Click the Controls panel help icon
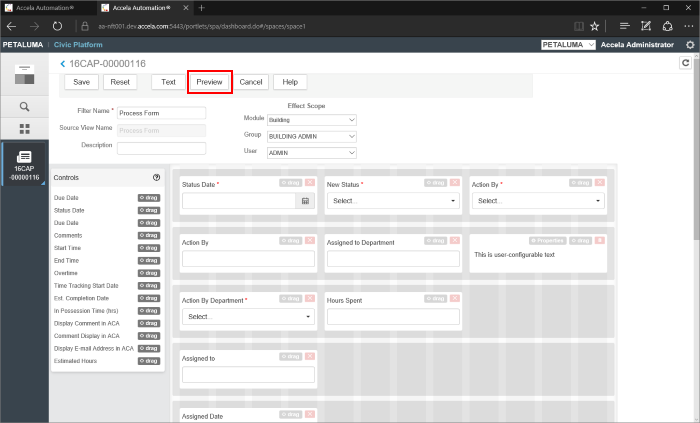 pos(156,177)
